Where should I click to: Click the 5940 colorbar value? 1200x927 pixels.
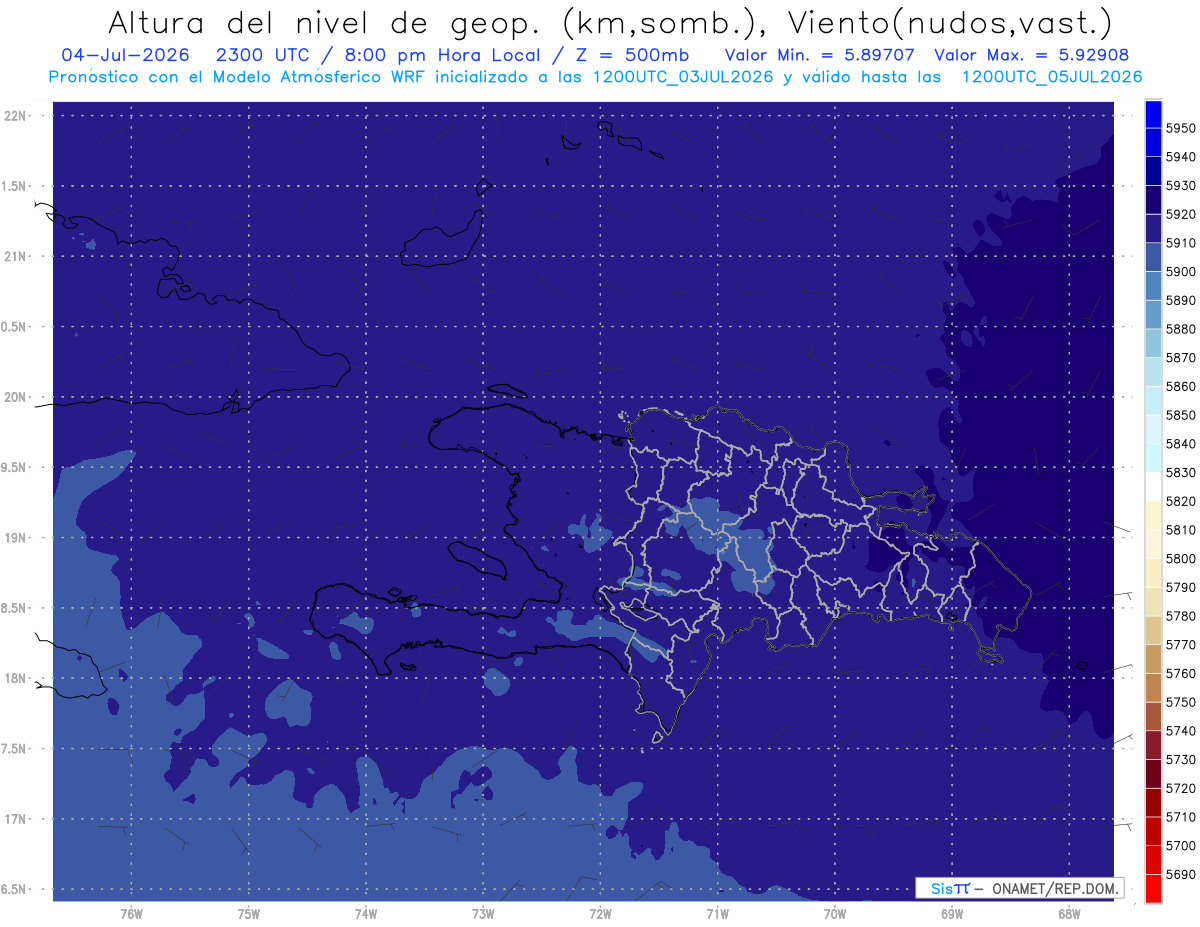point(1181,157)
